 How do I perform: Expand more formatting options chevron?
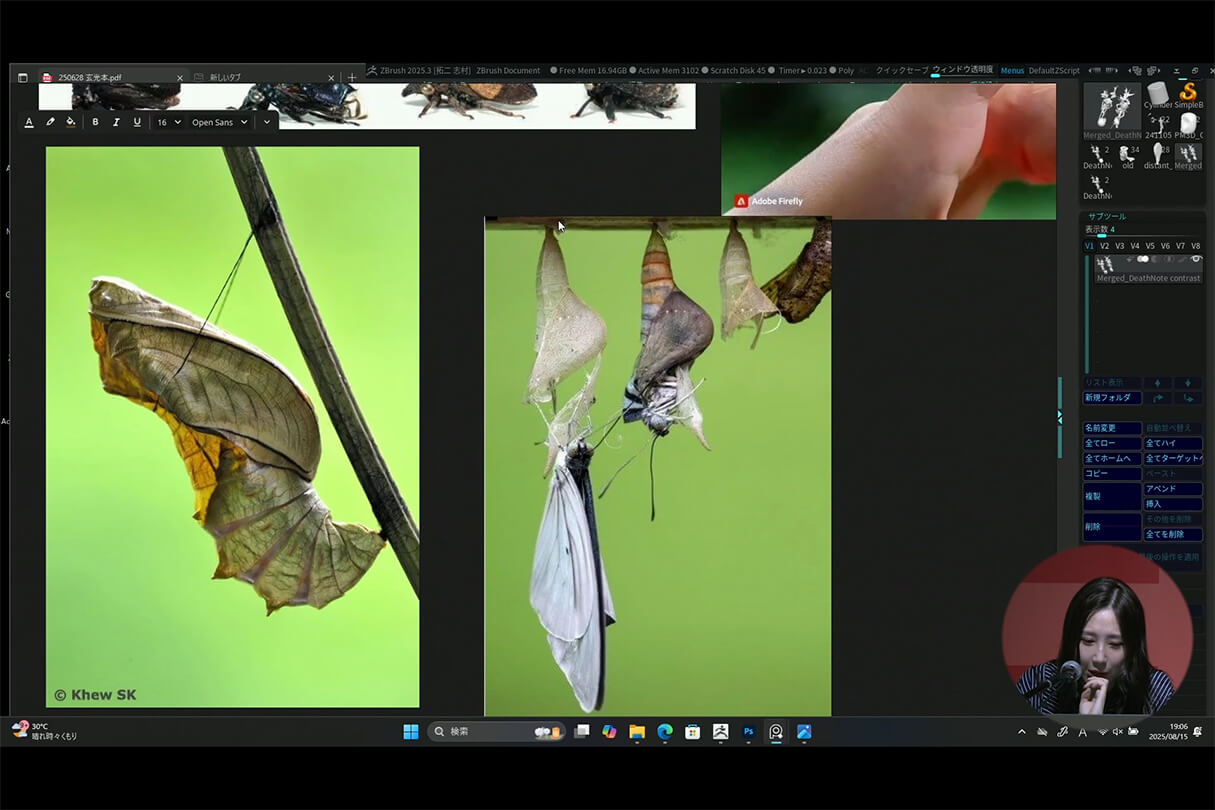[x=266, y=122]
